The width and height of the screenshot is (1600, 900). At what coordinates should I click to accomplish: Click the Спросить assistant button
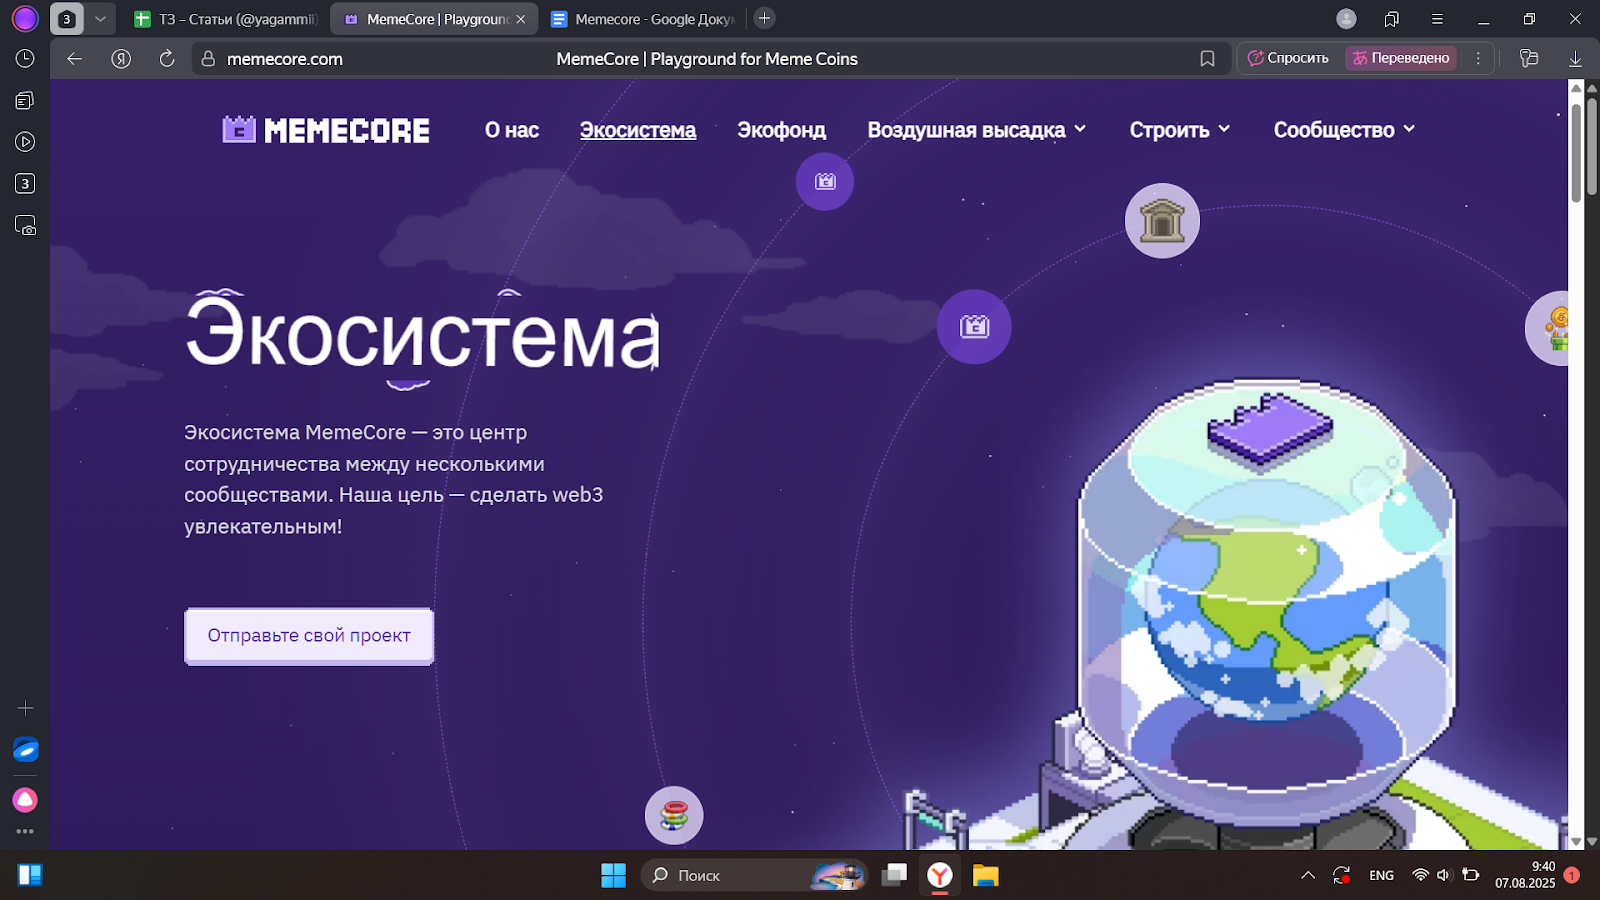point(1288,58)
